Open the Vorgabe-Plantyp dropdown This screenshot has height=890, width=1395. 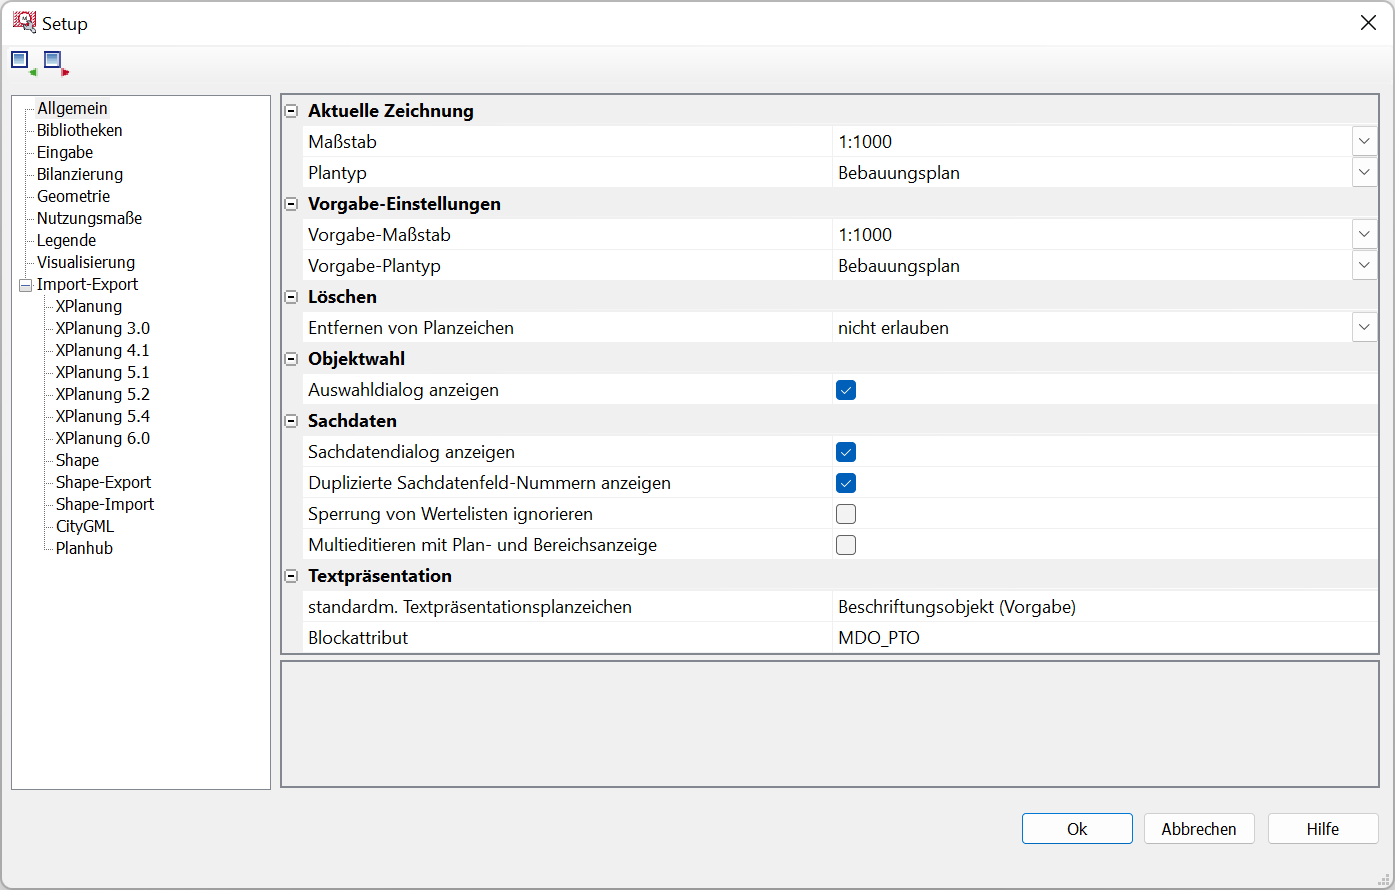pos(1364,266)
